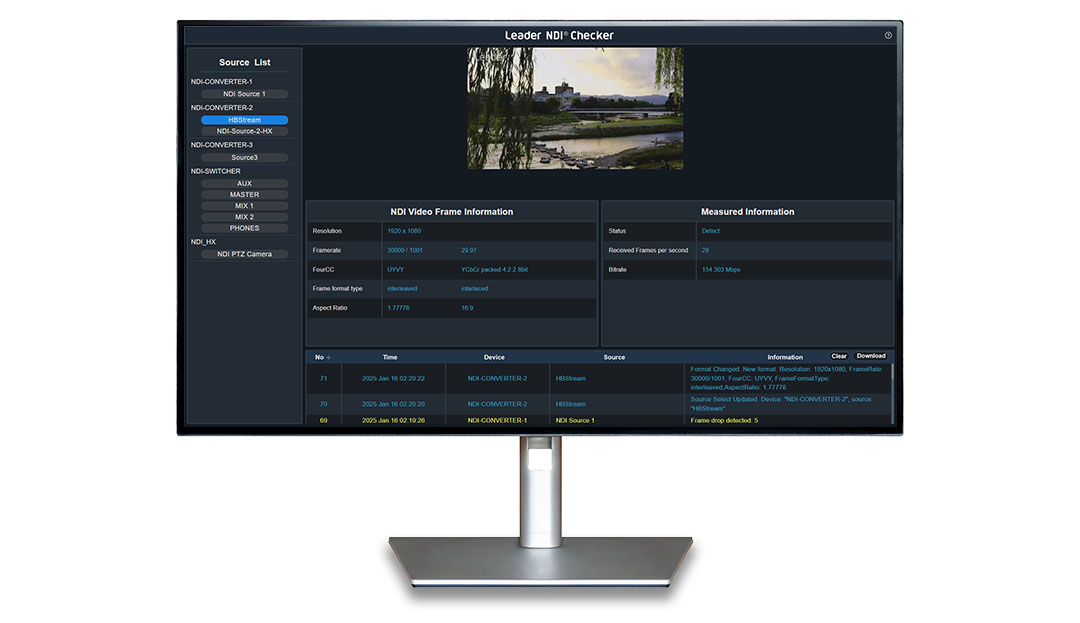Clear the event log
Viewport: 1080px width, 623px height.
point(839,356)
